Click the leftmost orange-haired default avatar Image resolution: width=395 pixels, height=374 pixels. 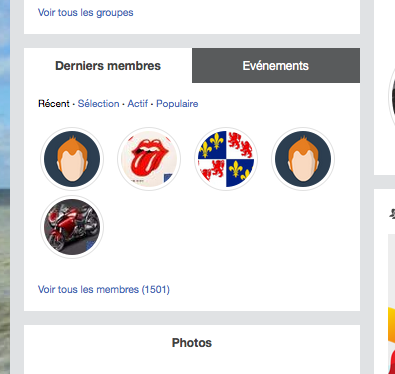(72, 159)
